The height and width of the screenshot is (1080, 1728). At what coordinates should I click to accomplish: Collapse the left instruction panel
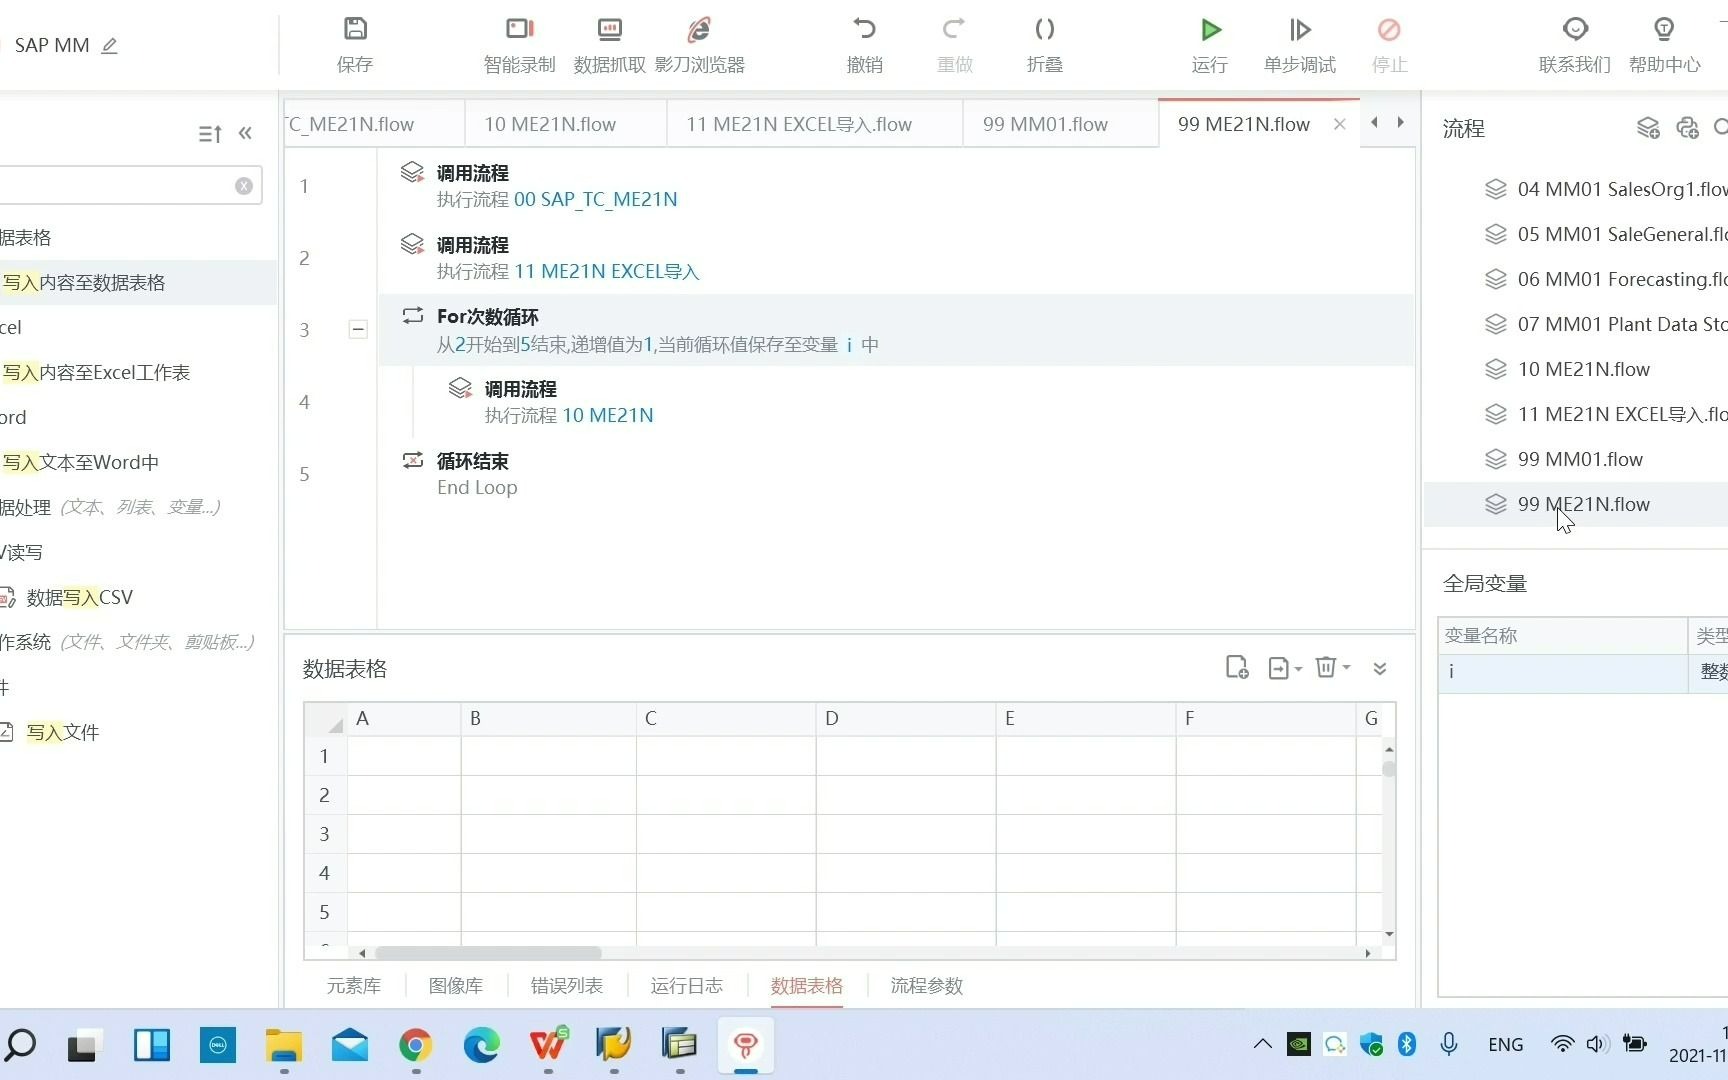[245, 133]
